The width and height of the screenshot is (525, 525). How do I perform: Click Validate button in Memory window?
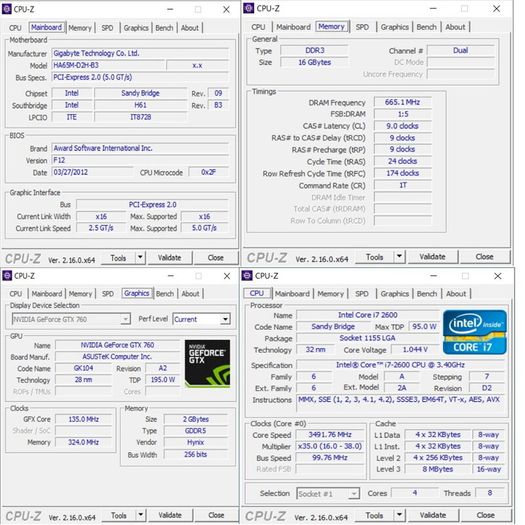pos(432,256)
